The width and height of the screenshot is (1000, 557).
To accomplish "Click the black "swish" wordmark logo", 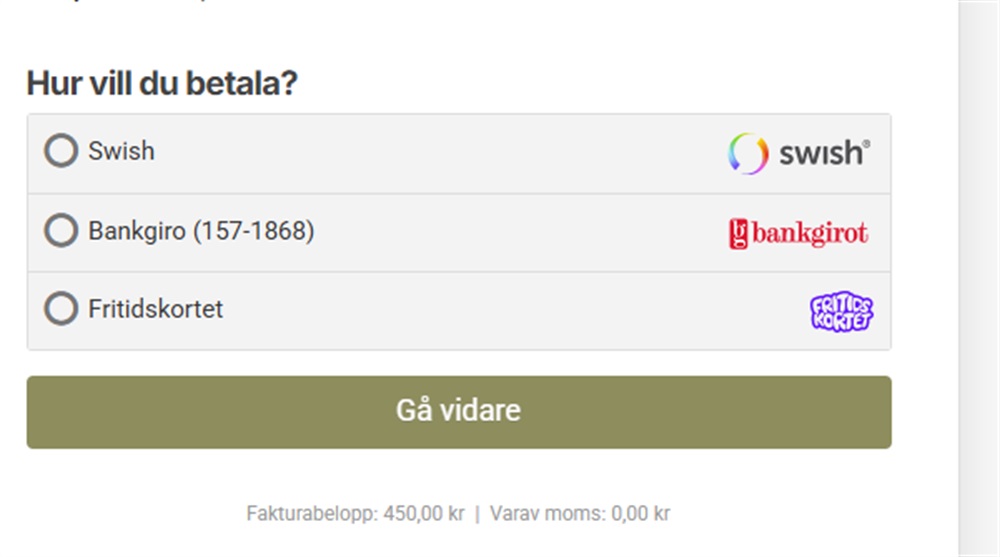I will coord(823,154).
